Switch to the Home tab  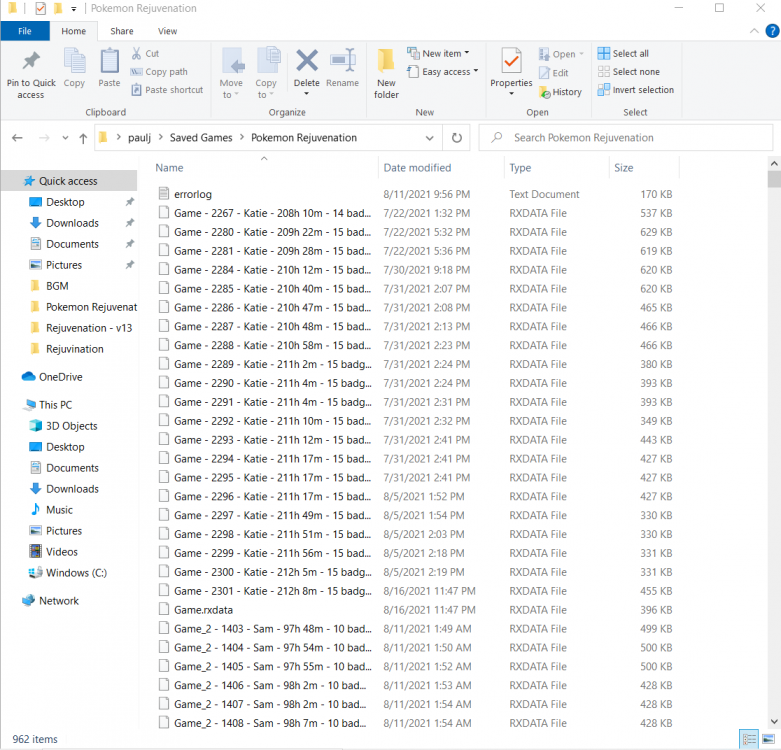click(x=74, y=31)
